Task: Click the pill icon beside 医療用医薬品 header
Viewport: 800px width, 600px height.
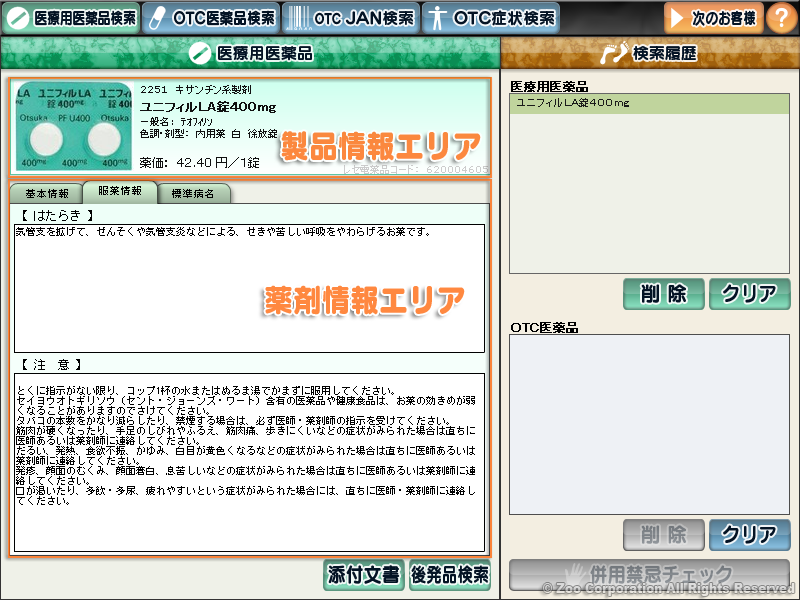Action: [x=199, y=53]
